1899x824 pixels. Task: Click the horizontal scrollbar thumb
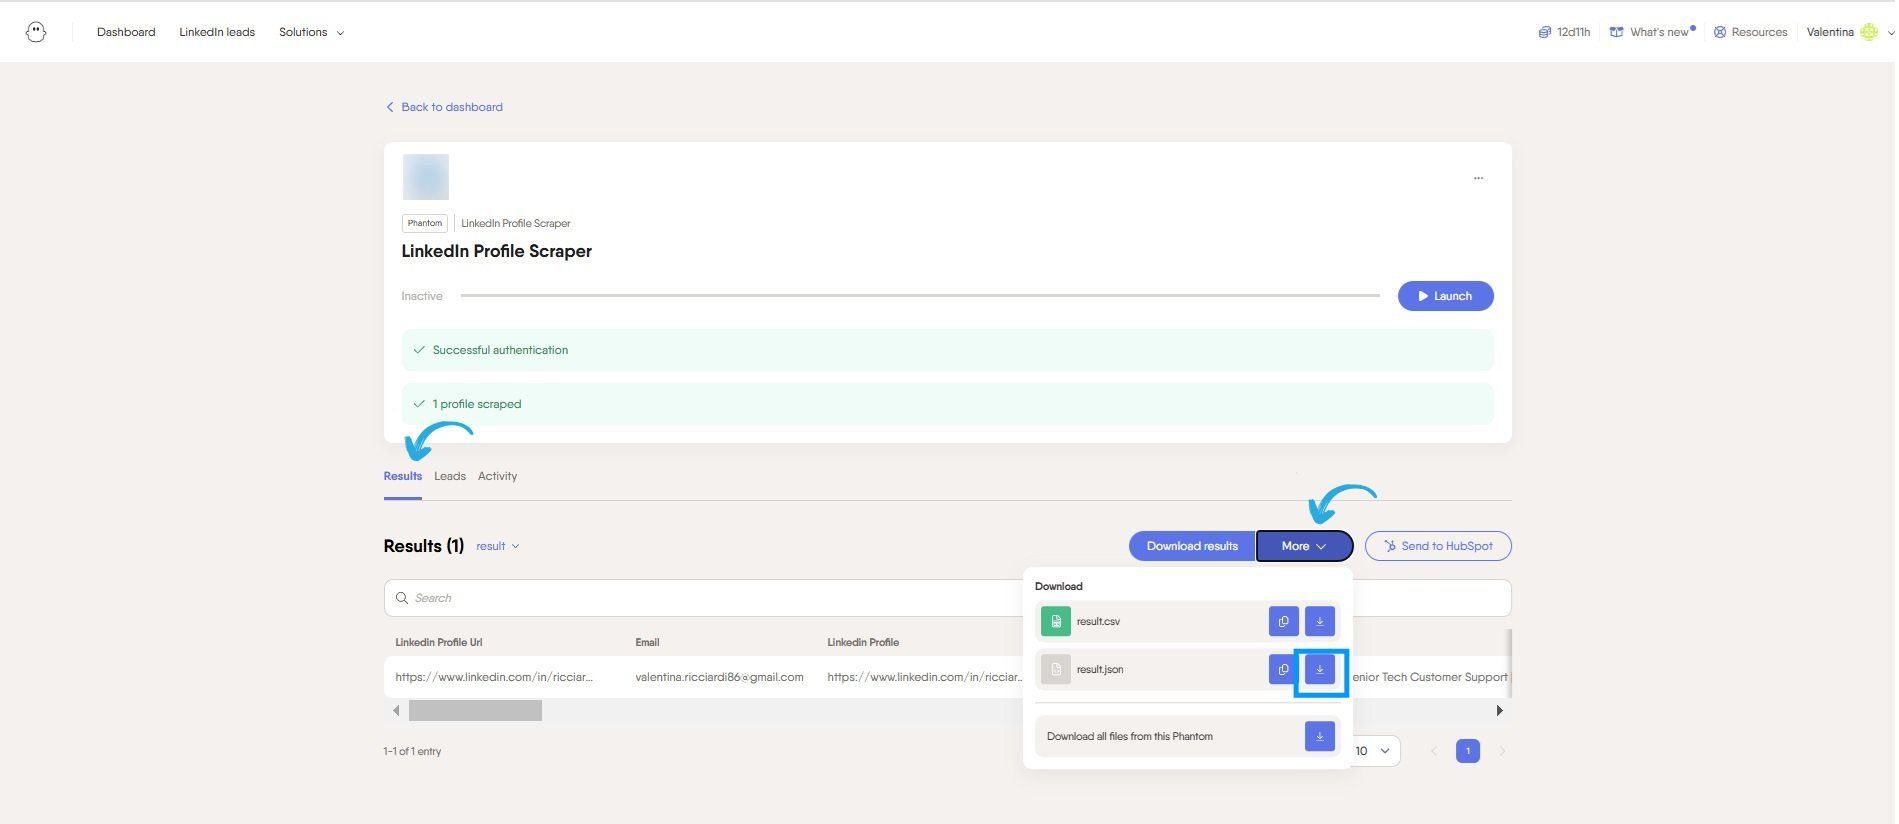click(475, 711)
